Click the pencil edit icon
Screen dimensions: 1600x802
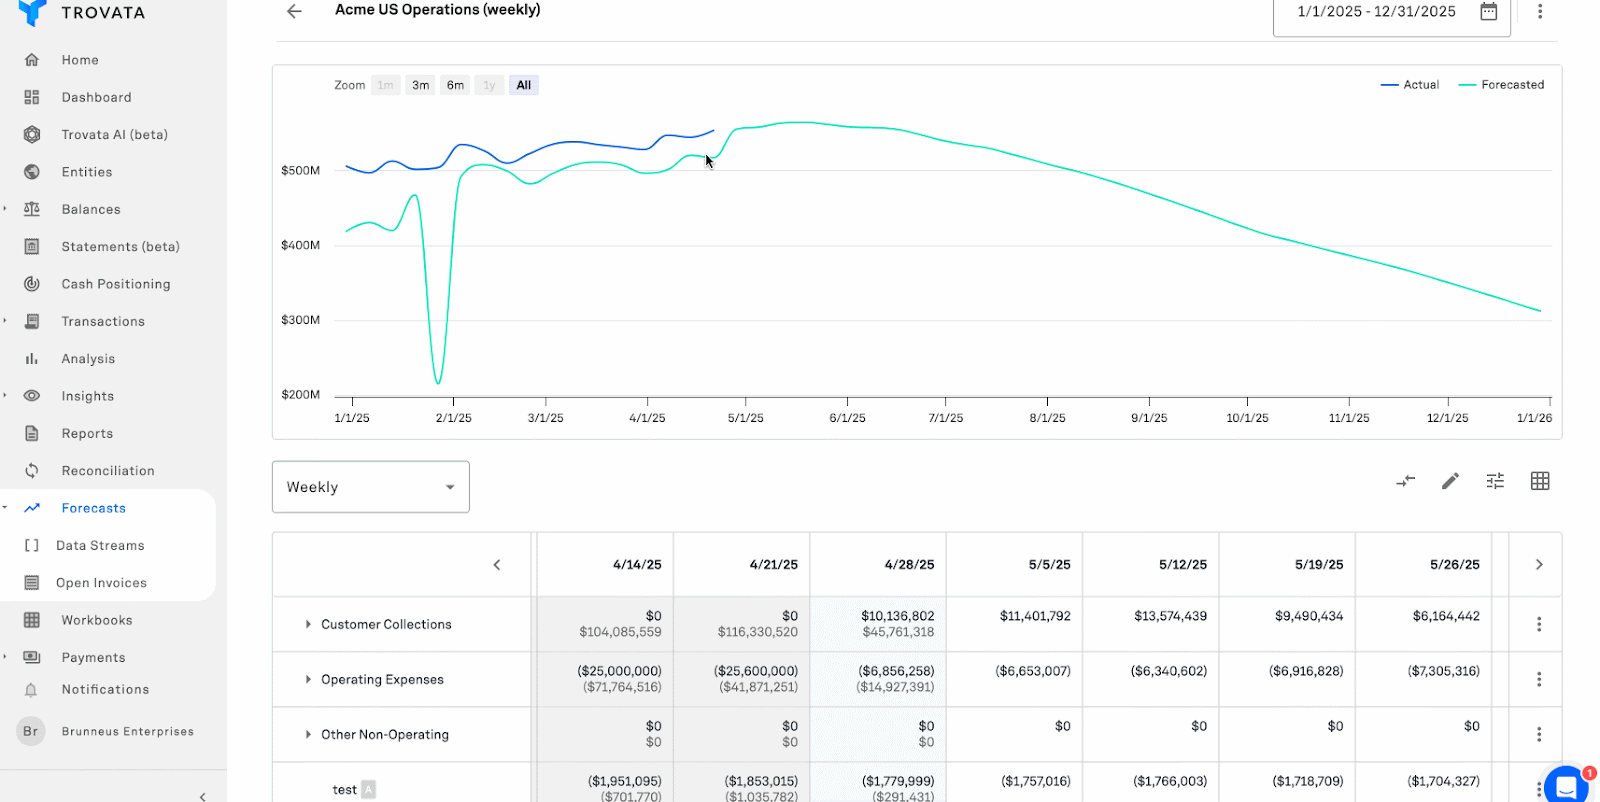[x=1450, y=481]
